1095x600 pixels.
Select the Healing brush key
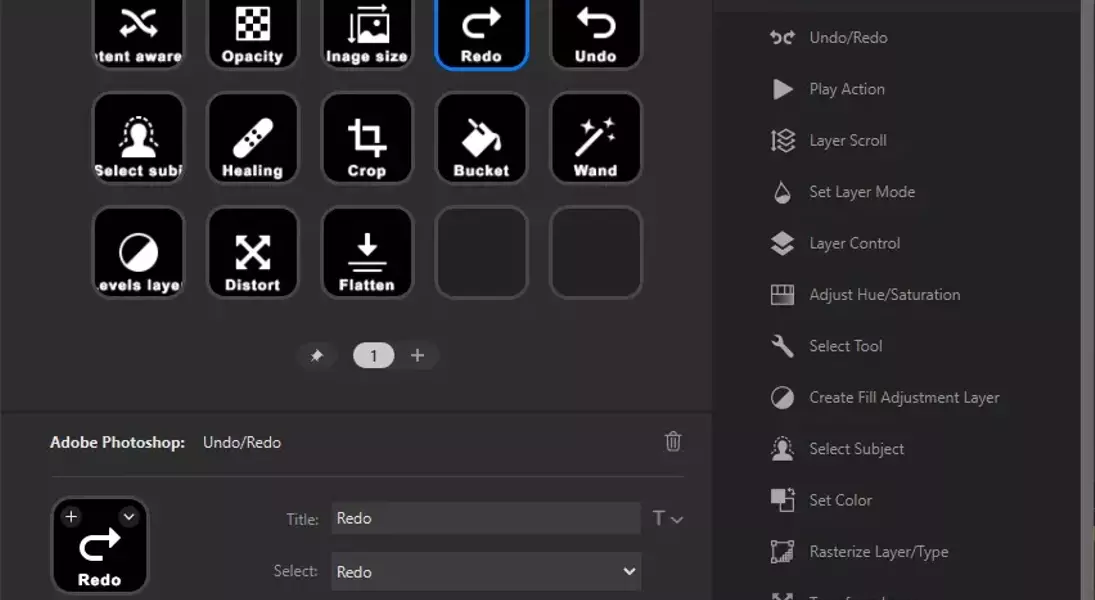252,139
